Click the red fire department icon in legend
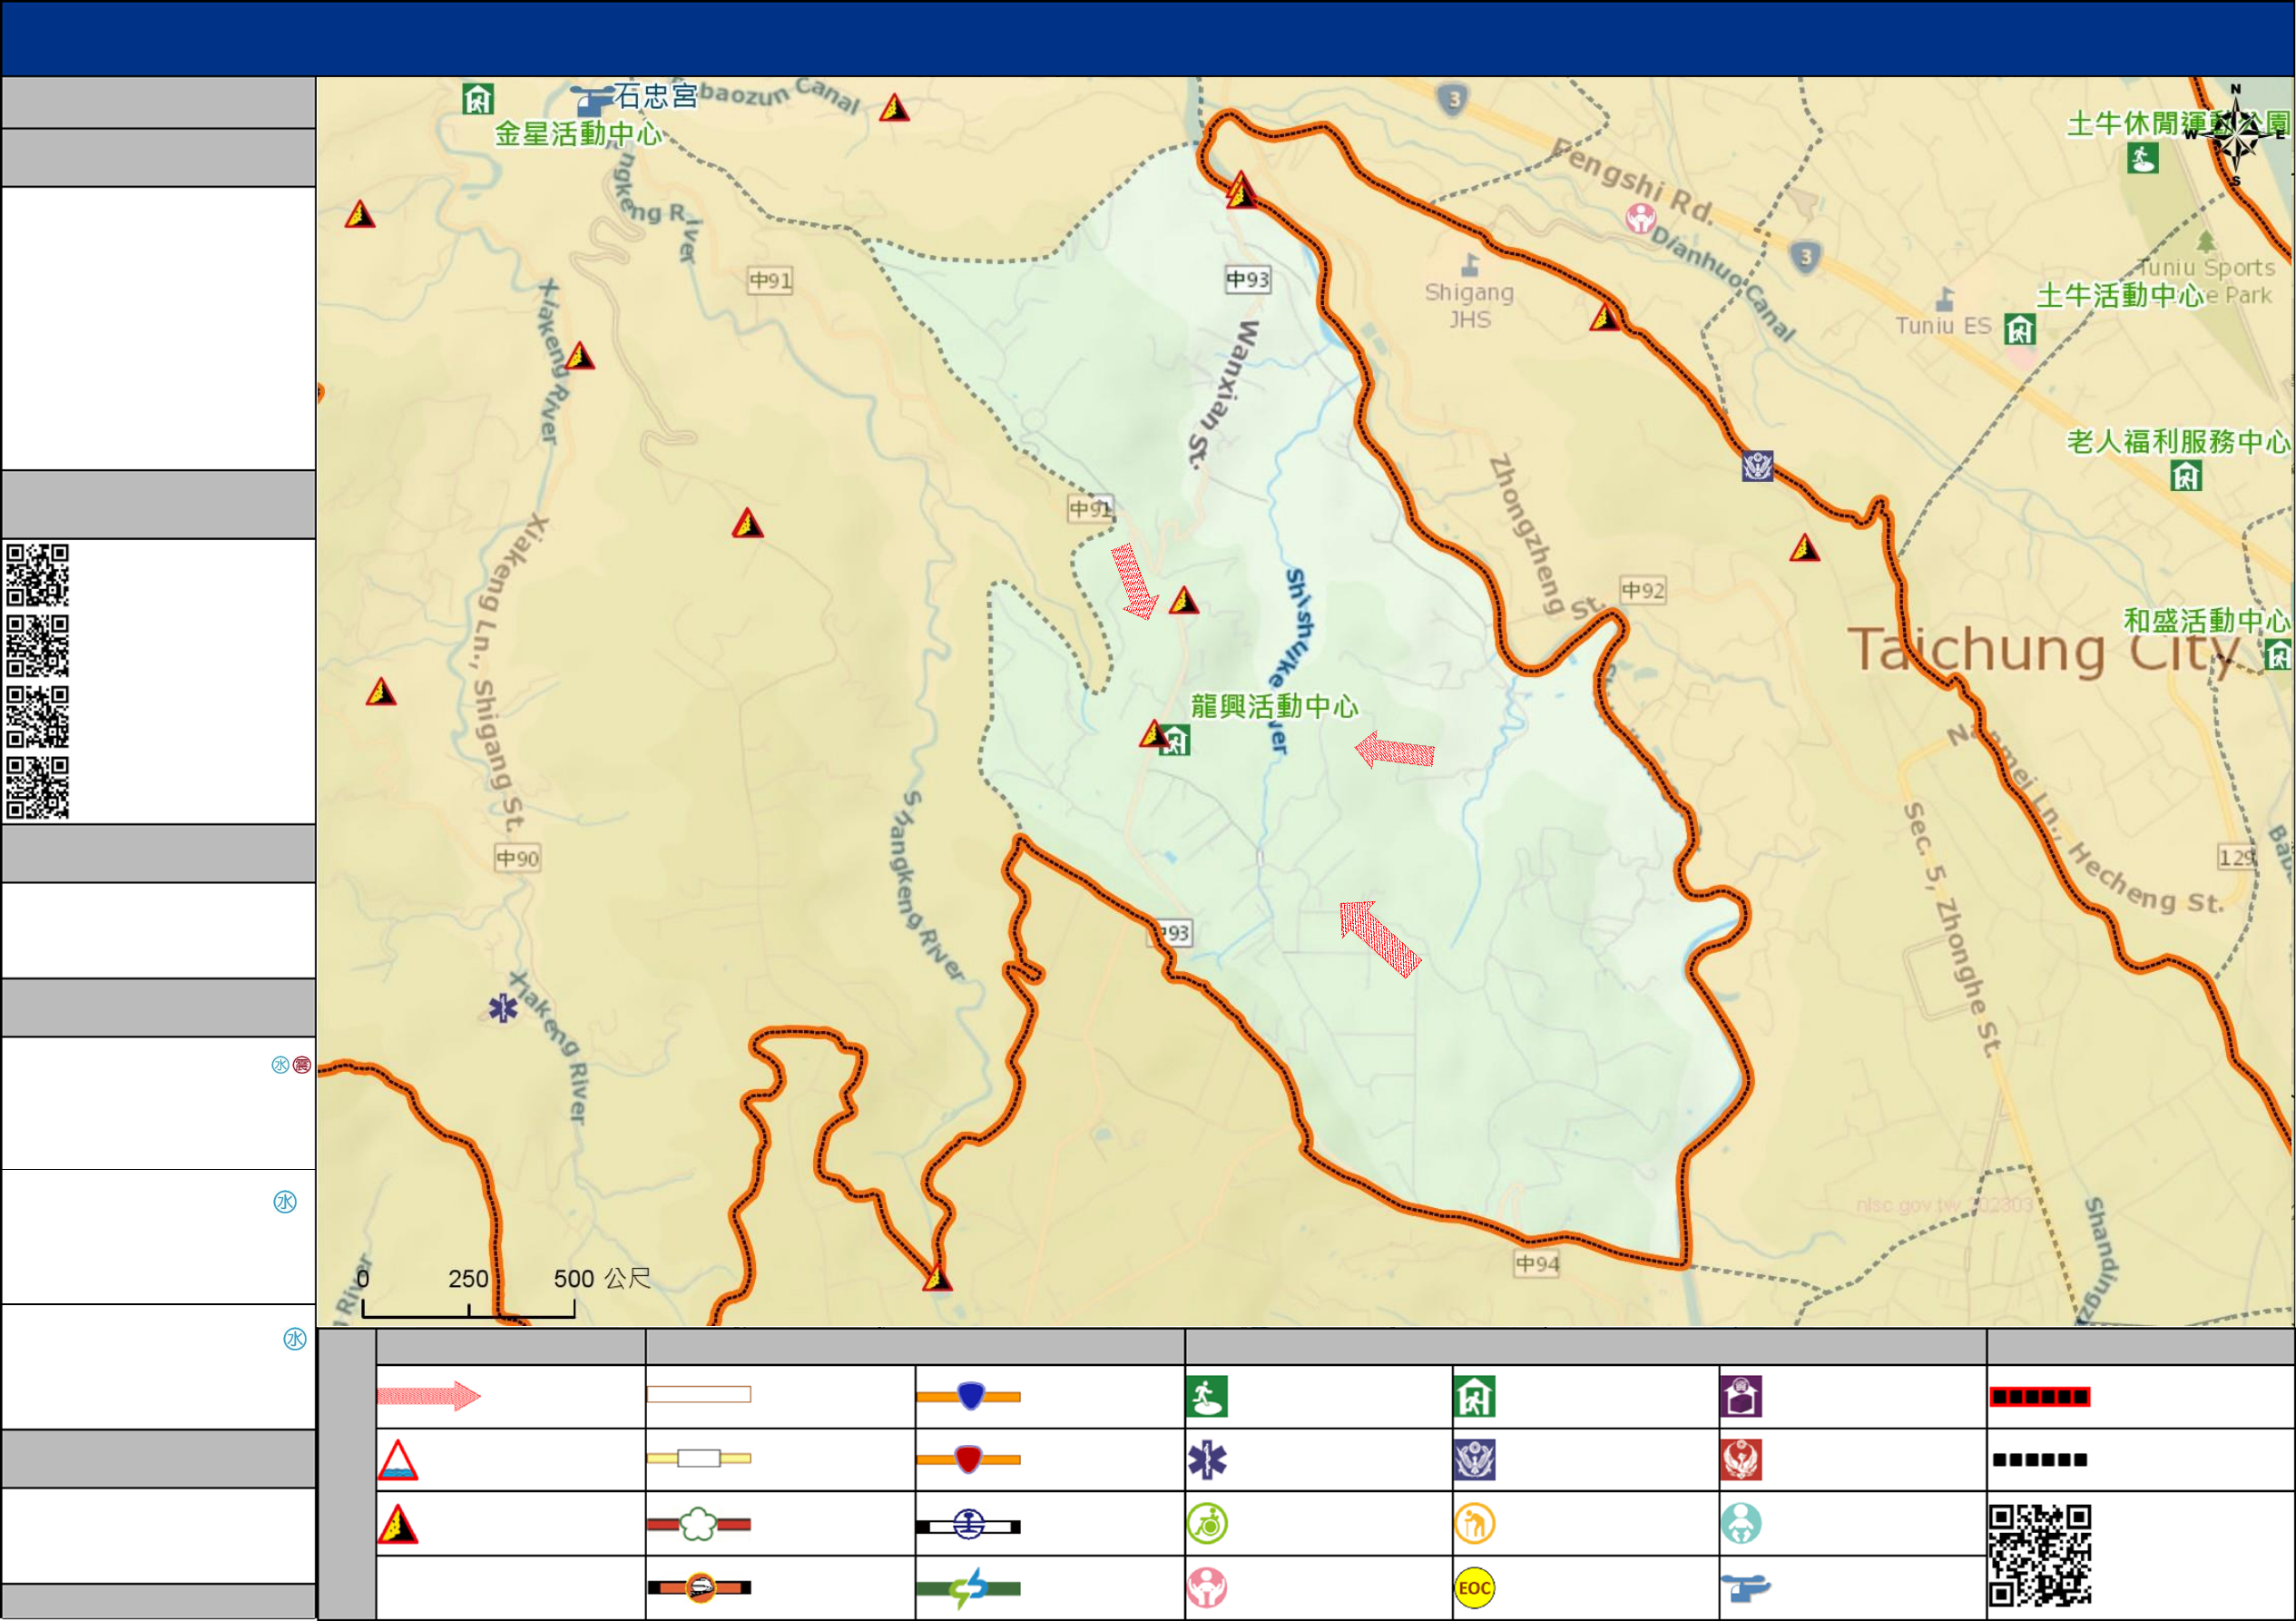The image size is (2296, 1621). (x=1741, y=1460)
